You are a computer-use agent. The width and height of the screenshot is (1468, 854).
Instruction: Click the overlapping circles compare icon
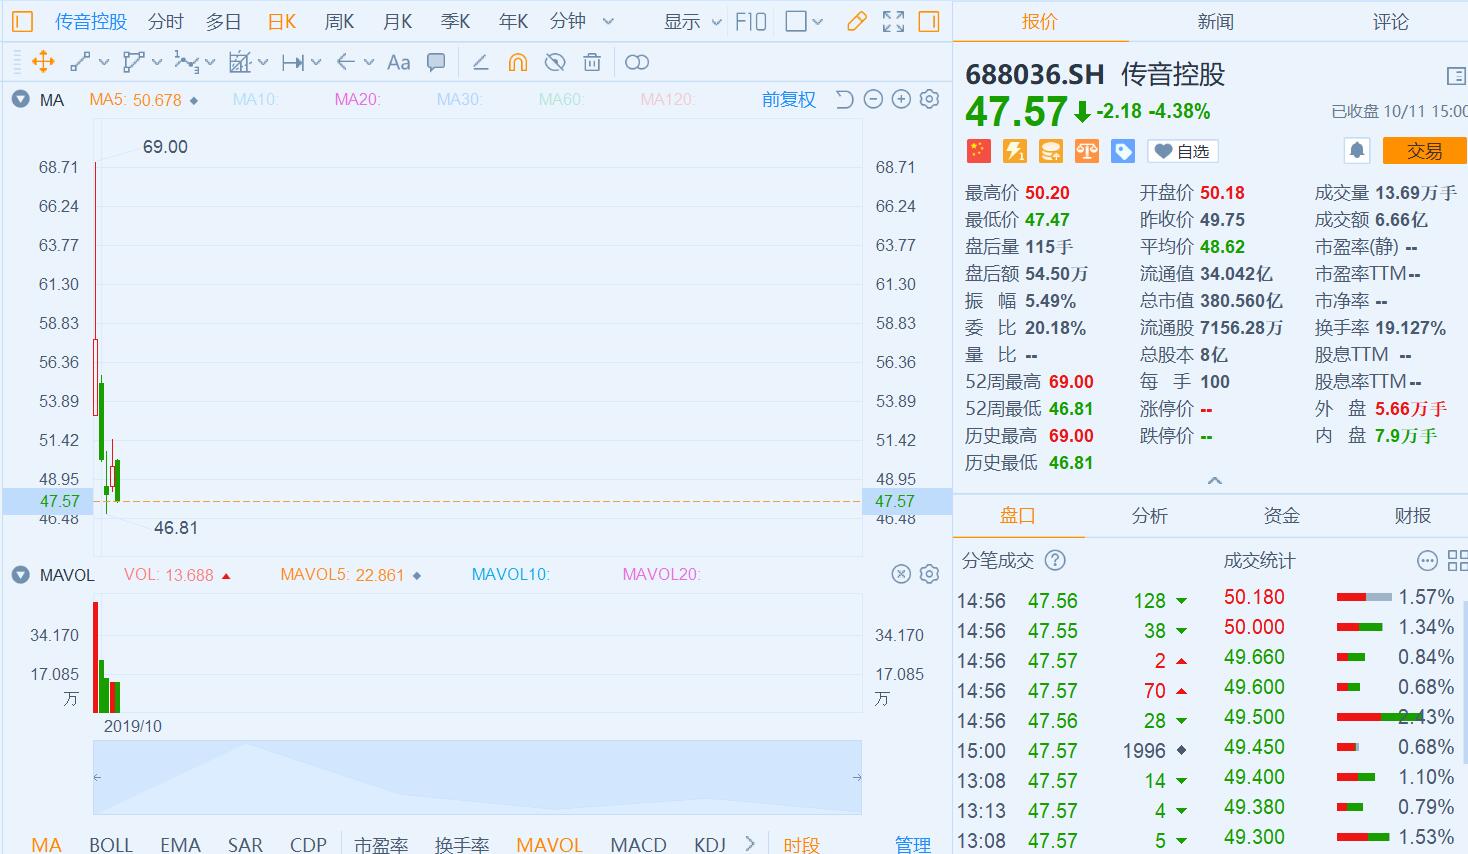(x=637, y=62)
